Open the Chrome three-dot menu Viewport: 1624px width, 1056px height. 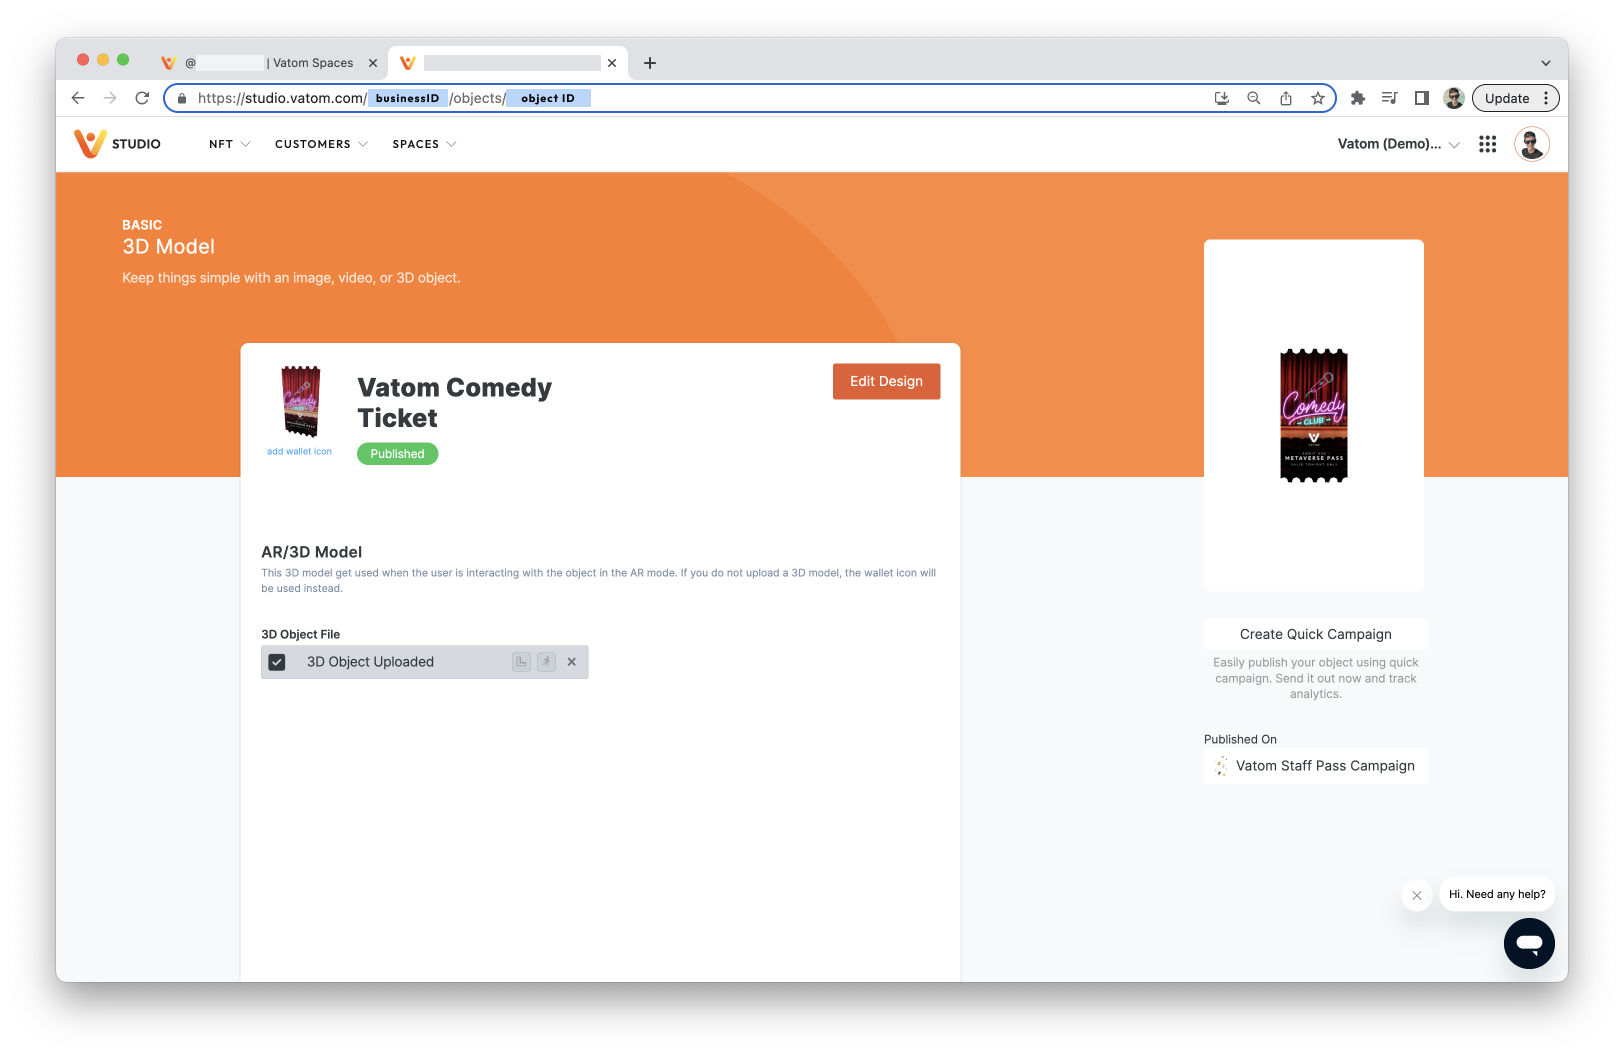(x=1546, y=98)
